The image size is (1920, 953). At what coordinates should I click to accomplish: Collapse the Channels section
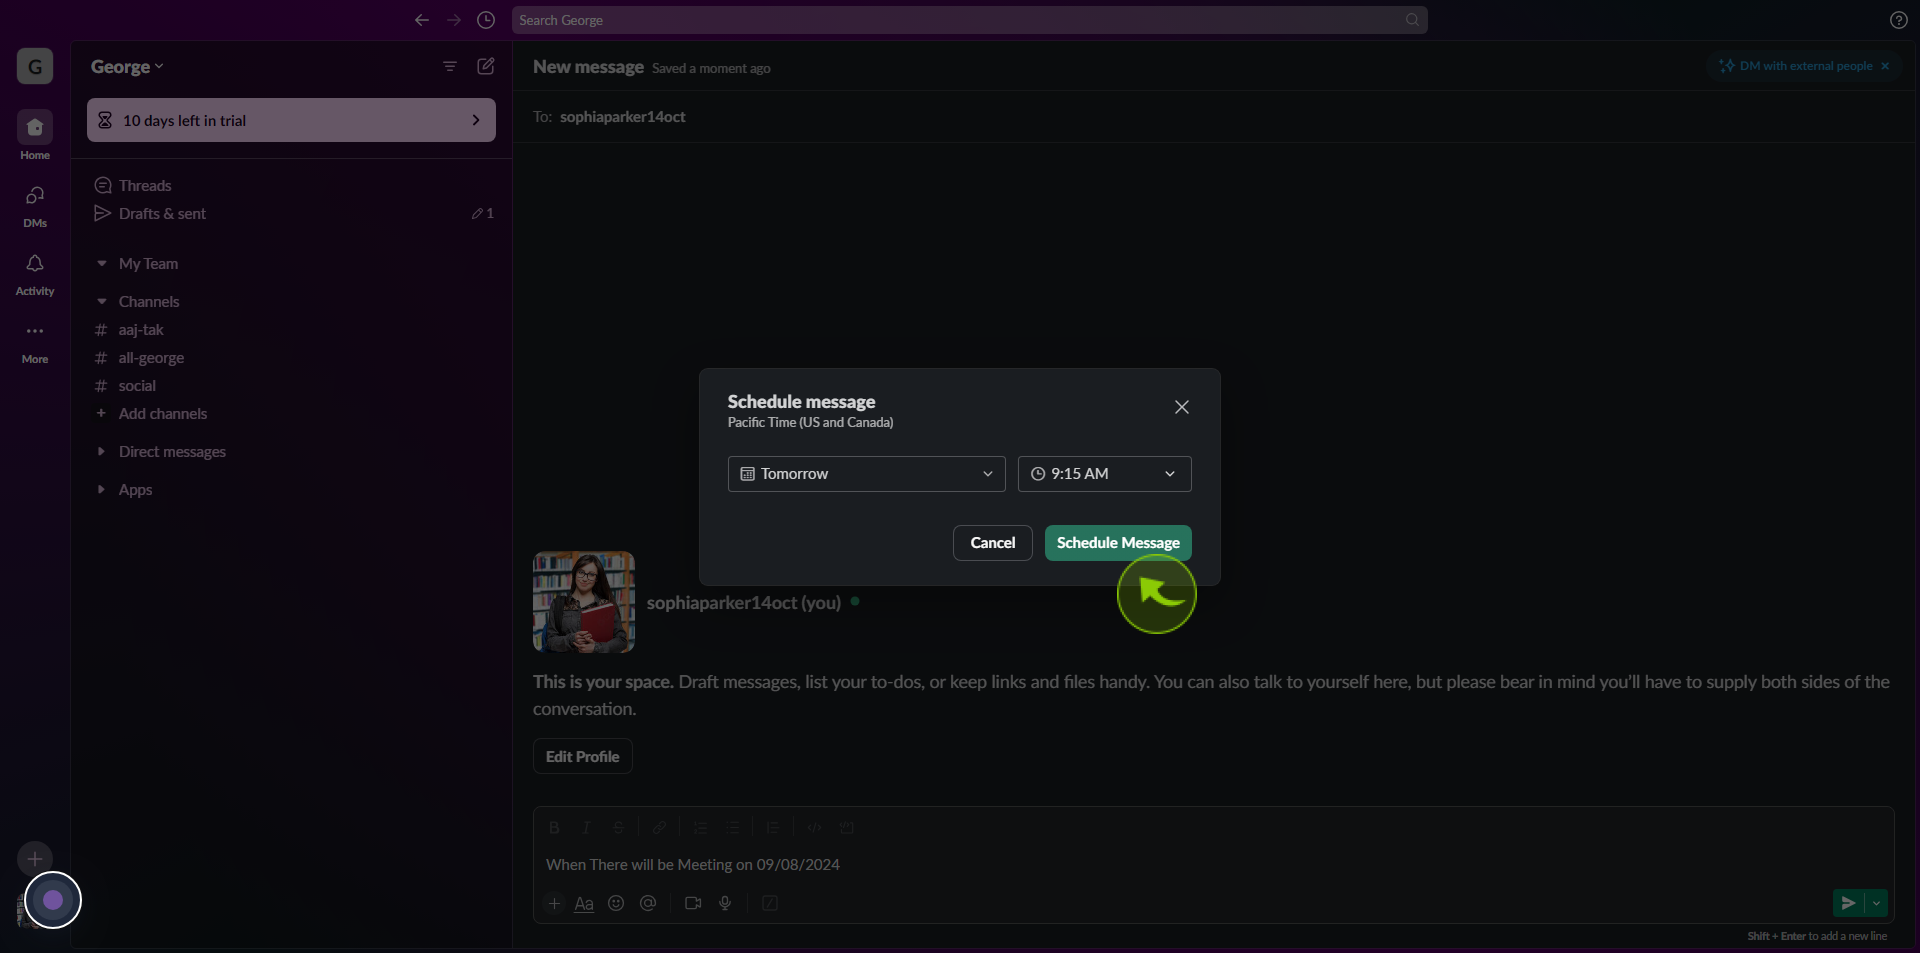(x=101, y=302)
